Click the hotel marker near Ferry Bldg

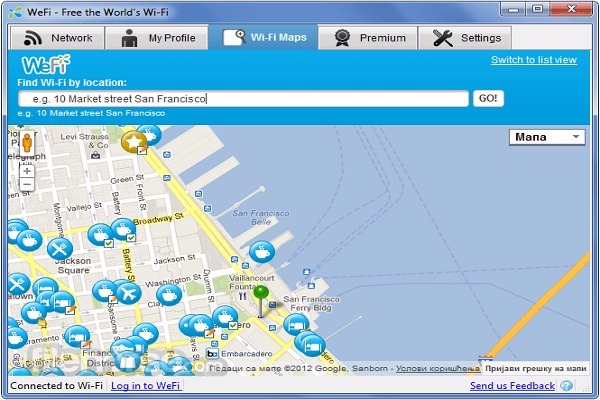[296, 325]
